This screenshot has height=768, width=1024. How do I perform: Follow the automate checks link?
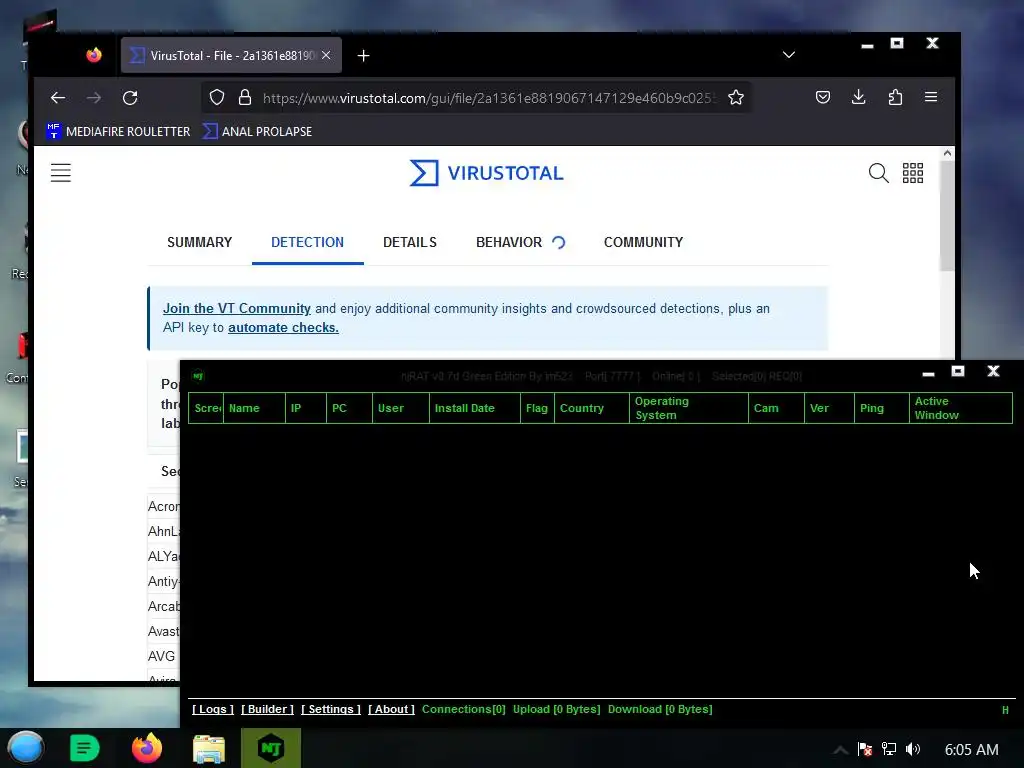click(x=283, y=328)
